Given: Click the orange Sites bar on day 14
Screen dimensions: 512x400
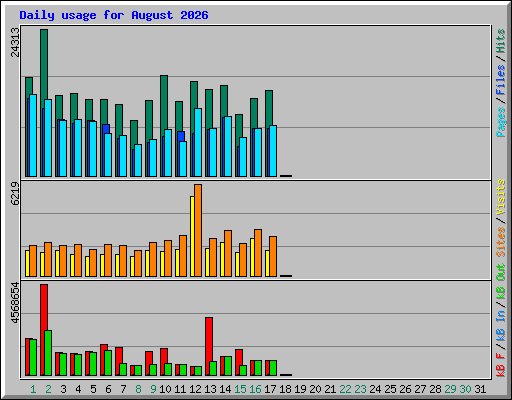Looking at the screenshot, I should pos(228,253).
